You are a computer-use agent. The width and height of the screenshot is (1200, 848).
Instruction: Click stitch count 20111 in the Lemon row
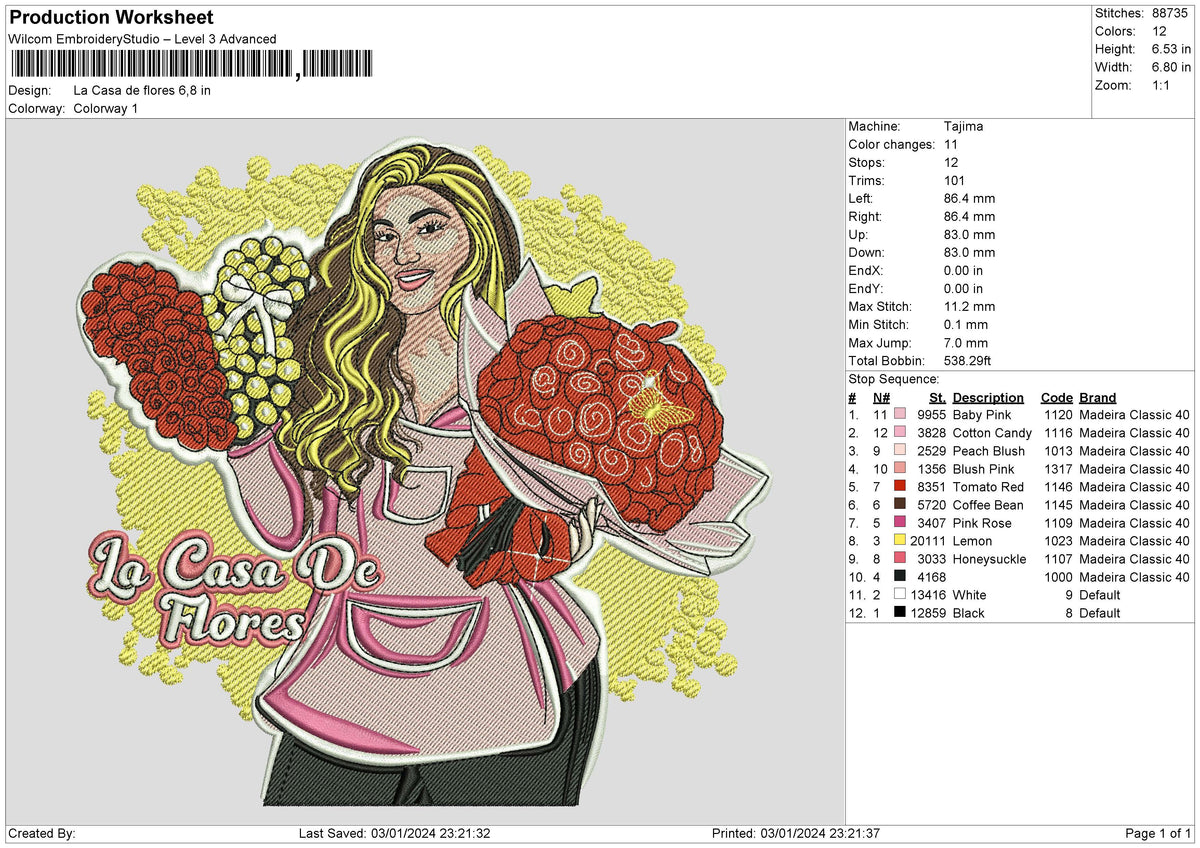927,540
